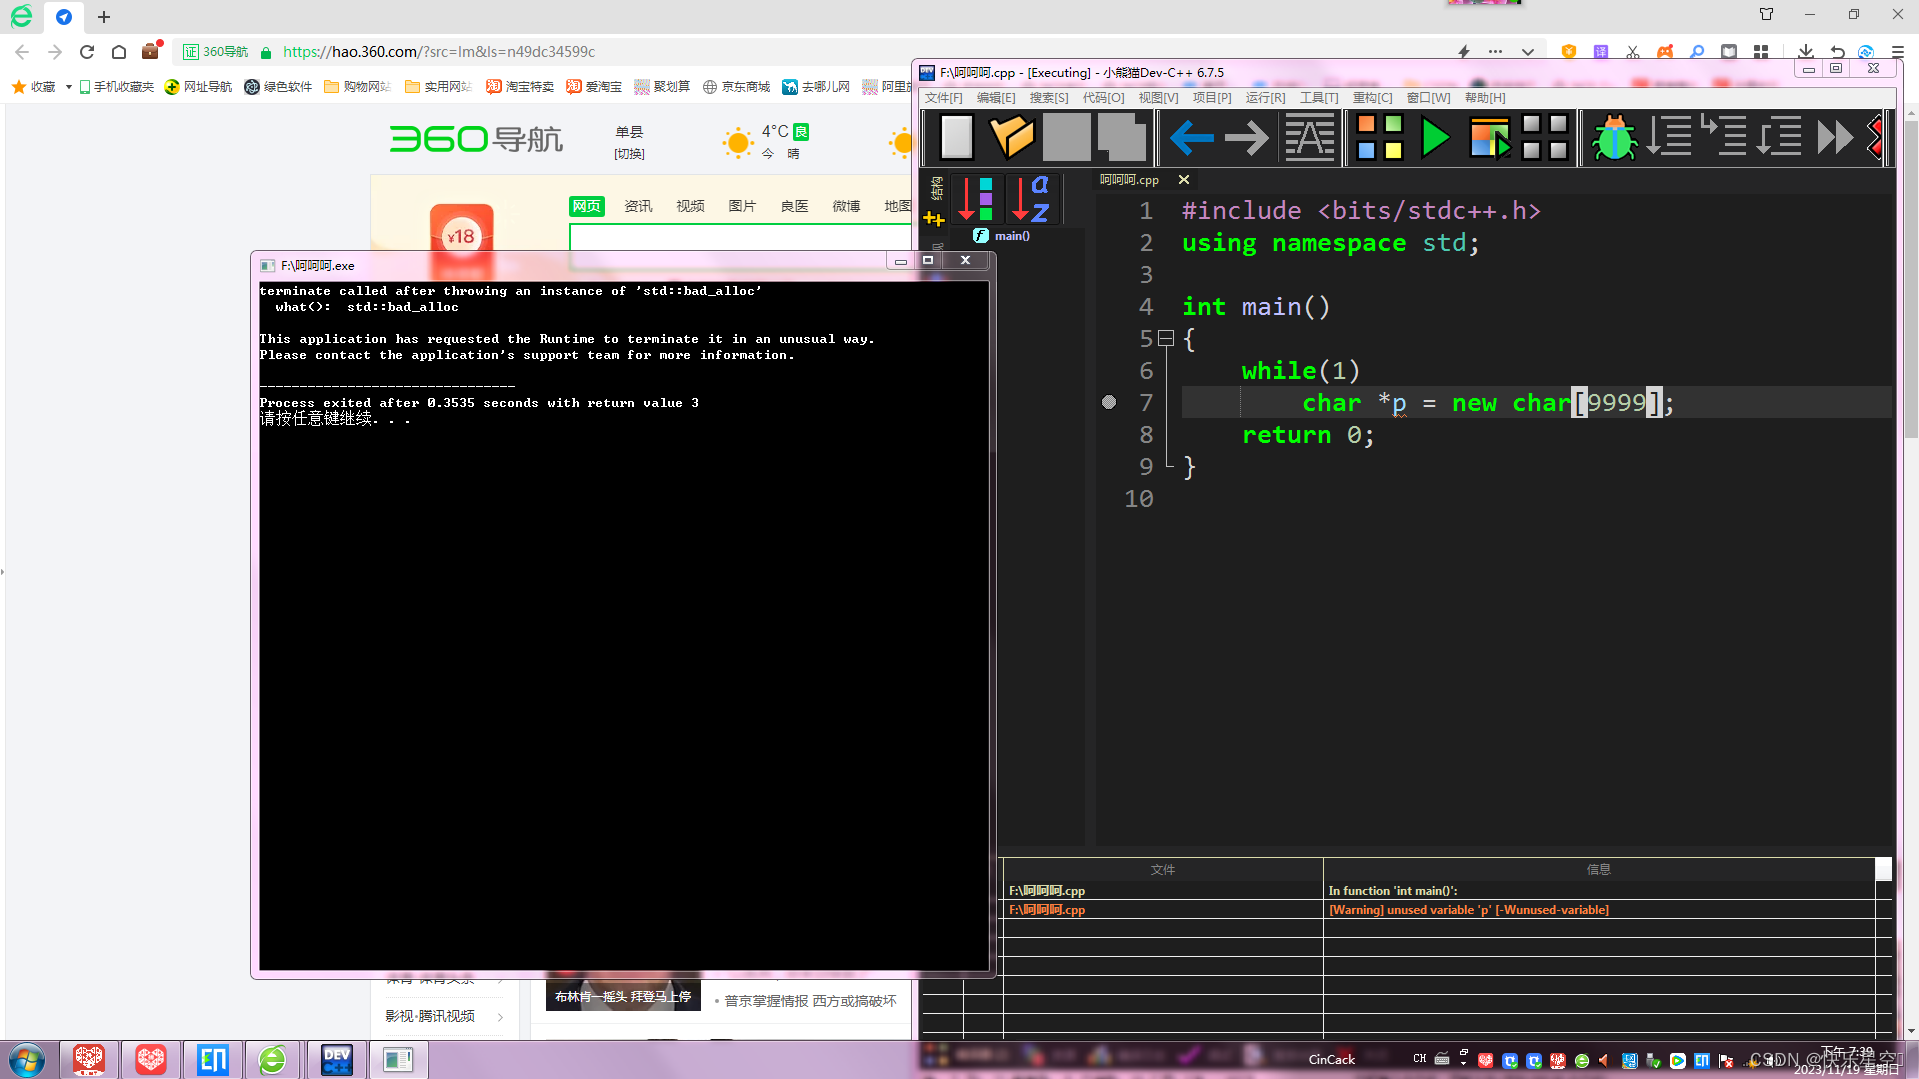Click the code formatting icon with letter A
The width and height of the screenshot is (1919, 1079).
(x=1309, y=137)
